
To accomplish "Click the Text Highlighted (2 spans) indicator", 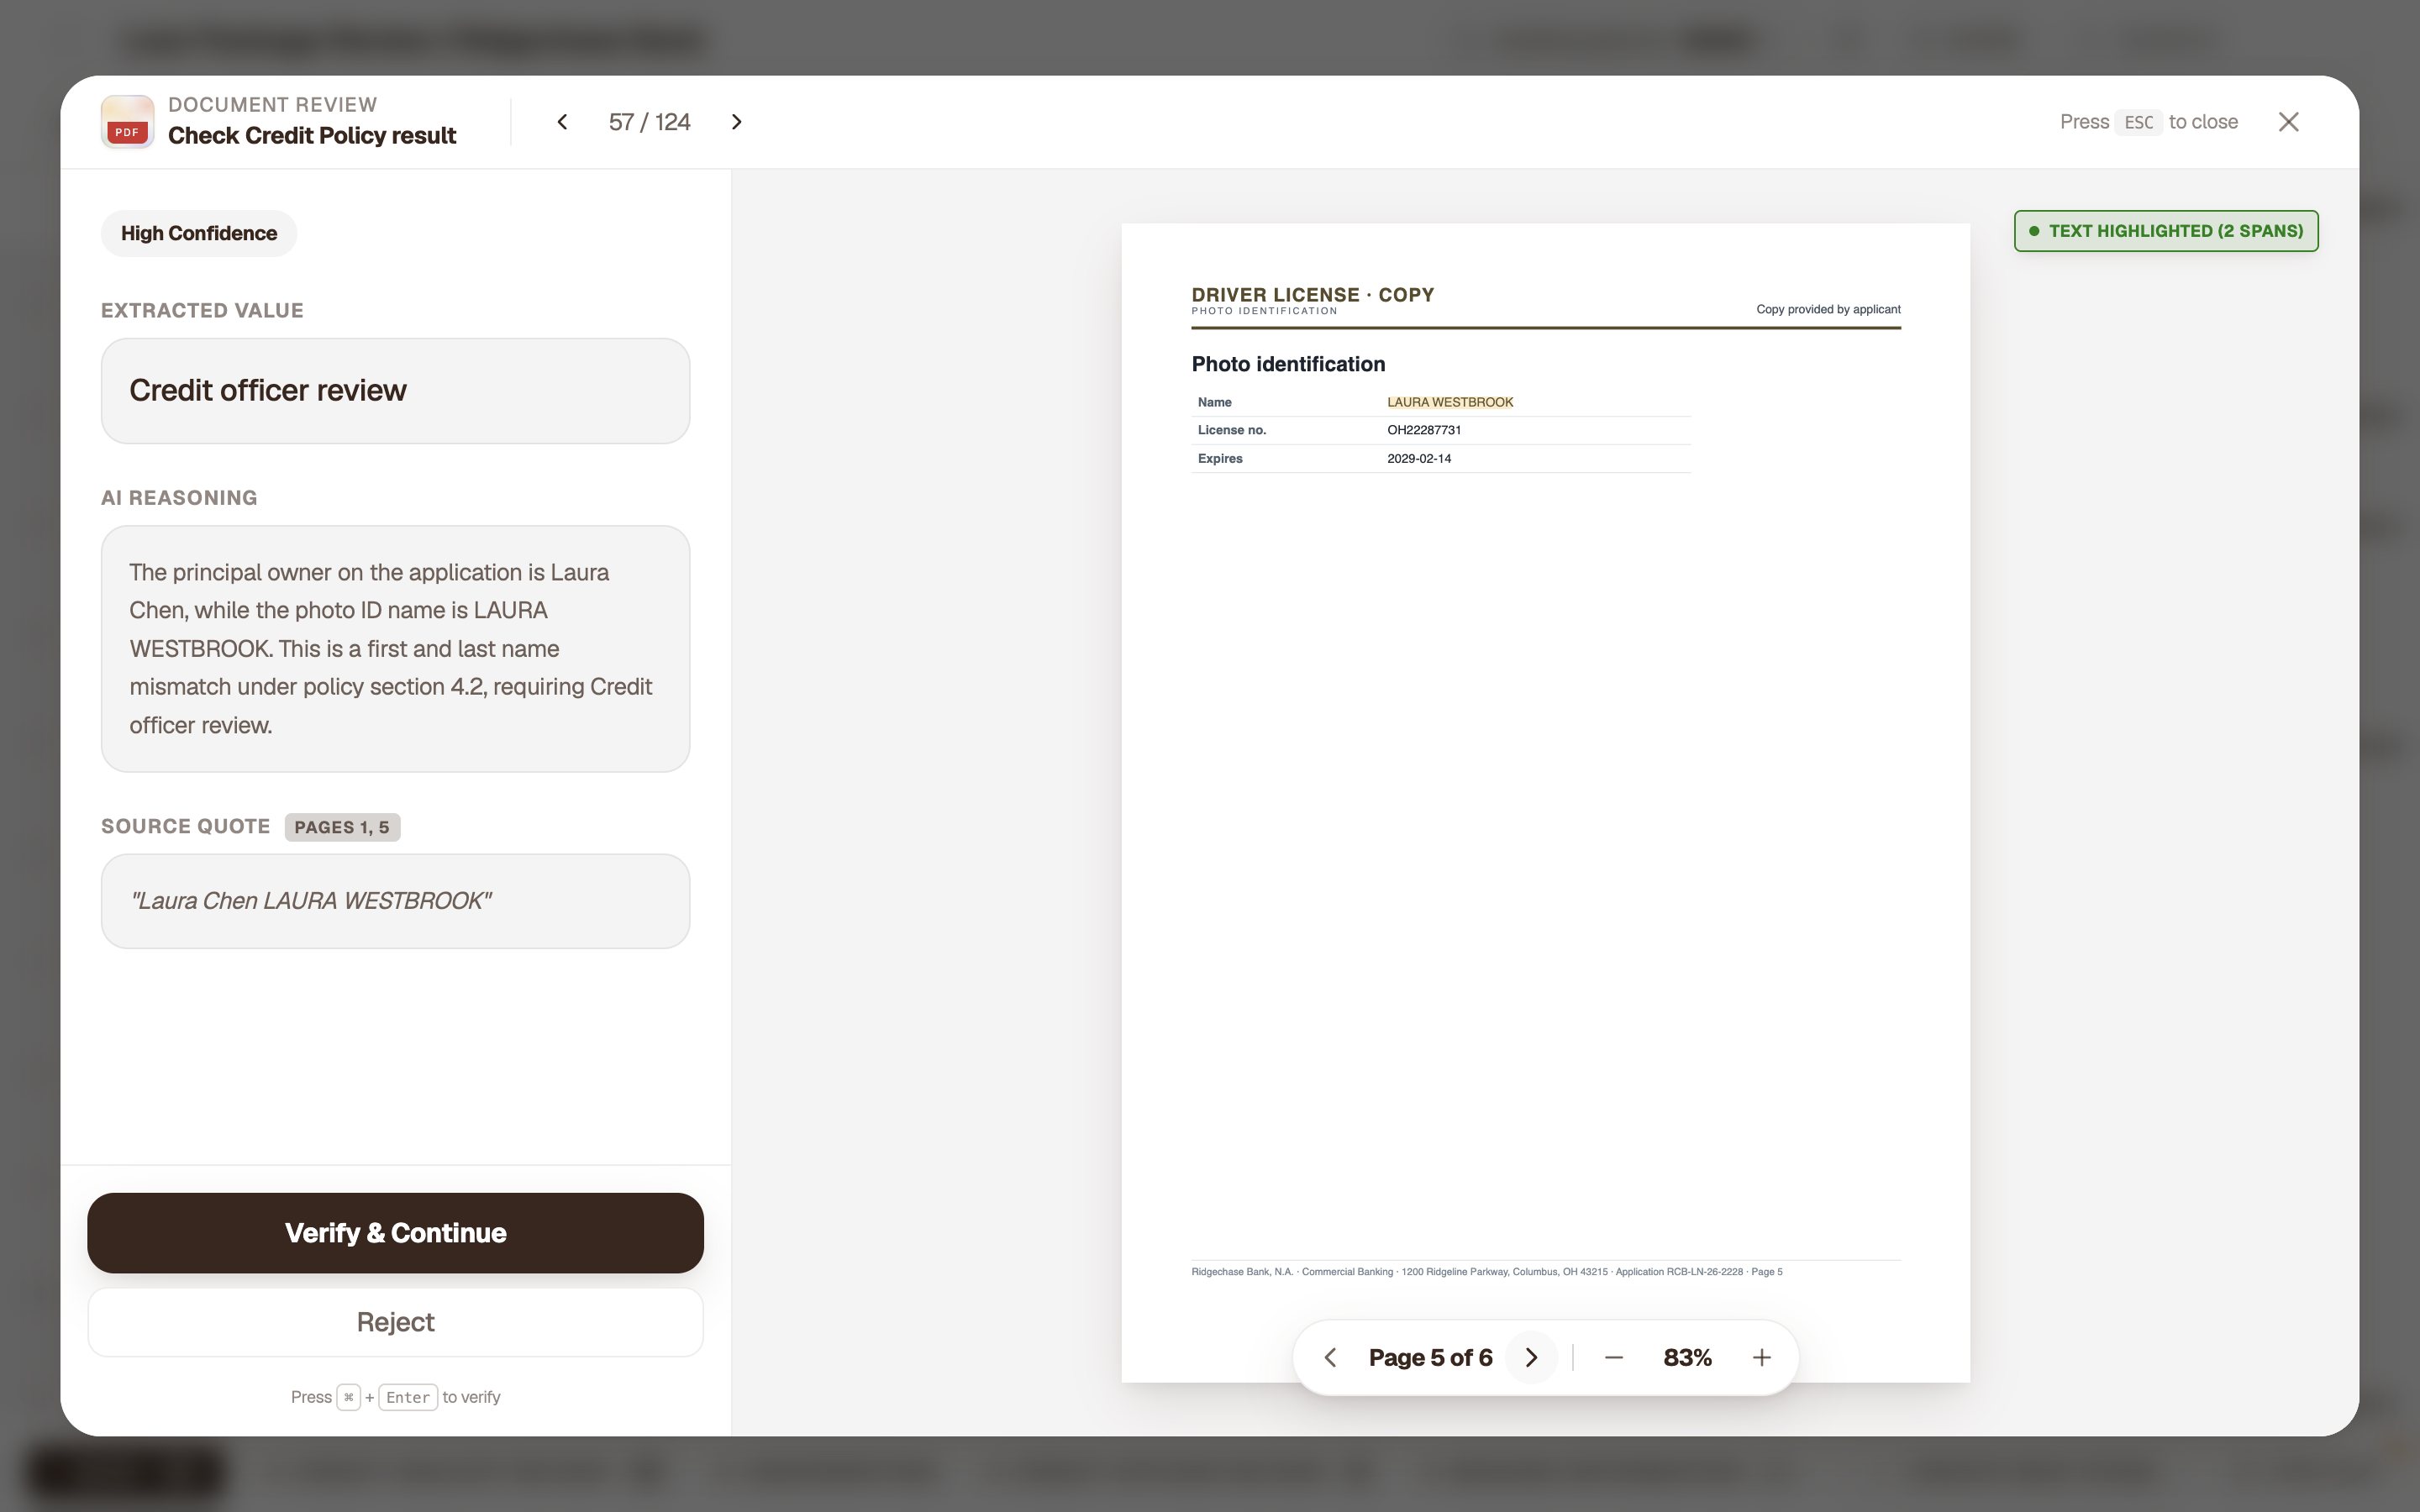I will tap(2166, 231).
